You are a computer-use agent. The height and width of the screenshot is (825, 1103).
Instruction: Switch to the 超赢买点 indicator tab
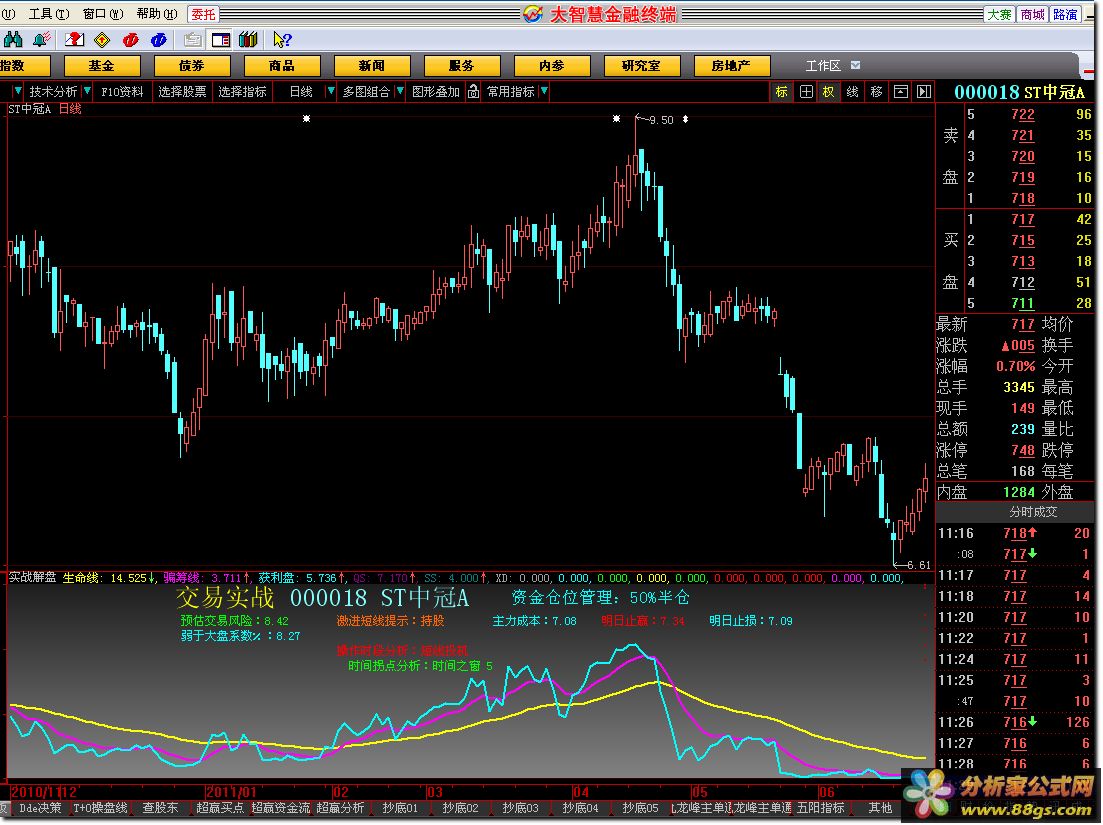click(x=220, y=808)
